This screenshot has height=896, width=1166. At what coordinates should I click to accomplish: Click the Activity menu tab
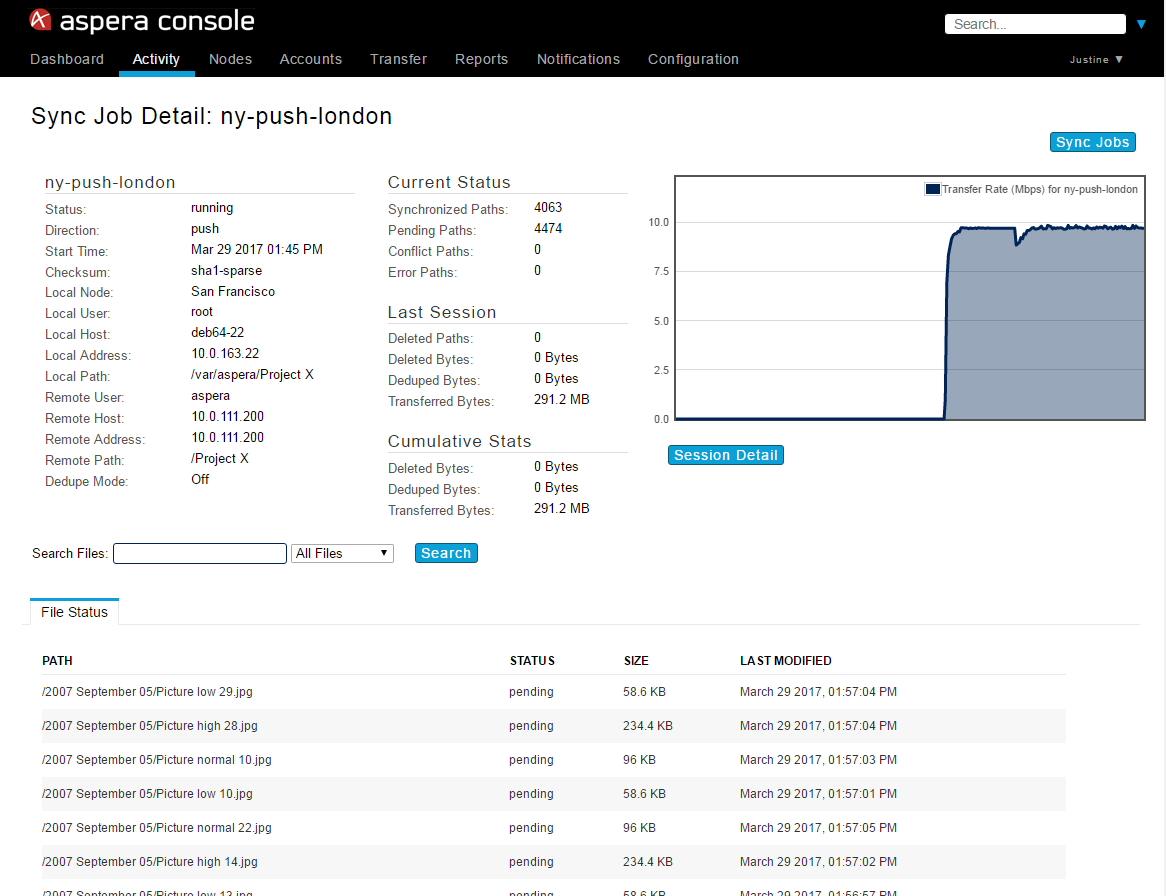click(156, 59)
